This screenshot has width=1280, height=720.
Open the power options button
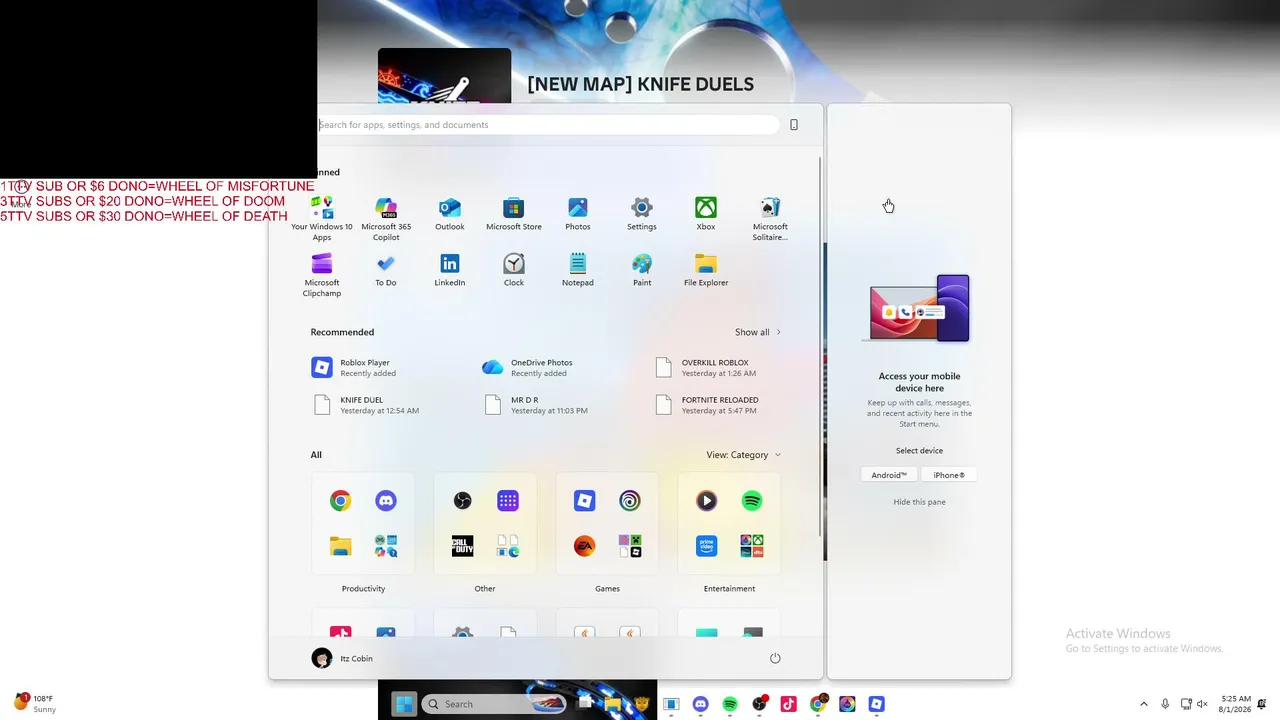tap(775, 658)
